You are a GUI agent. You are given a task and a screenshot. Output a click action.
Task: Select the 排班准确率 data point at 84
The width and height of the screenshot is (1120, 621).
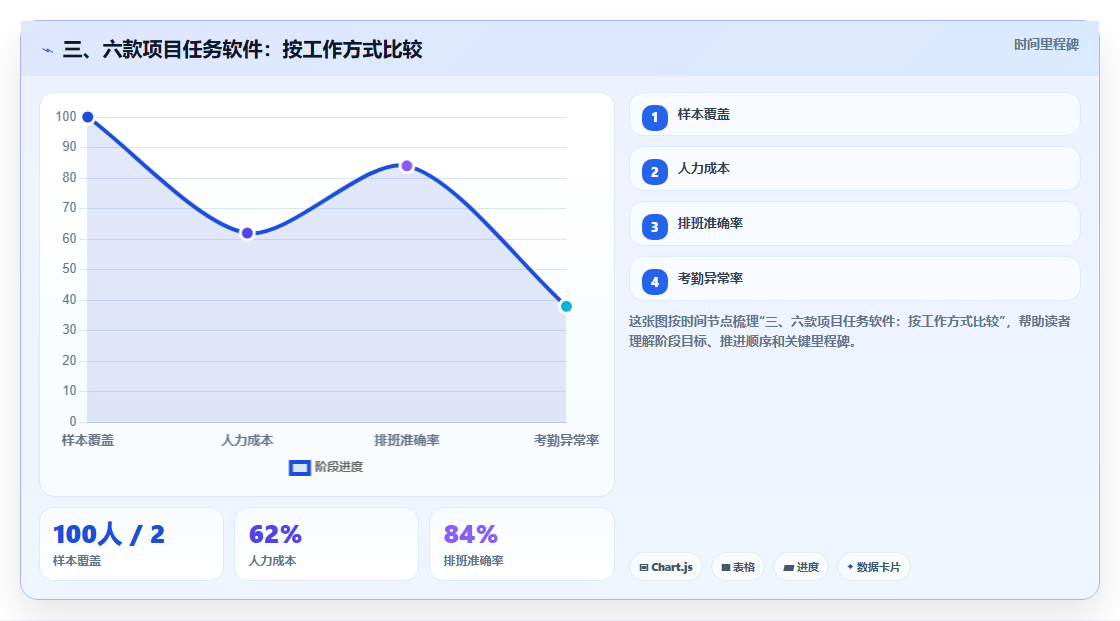pos(406,166)
